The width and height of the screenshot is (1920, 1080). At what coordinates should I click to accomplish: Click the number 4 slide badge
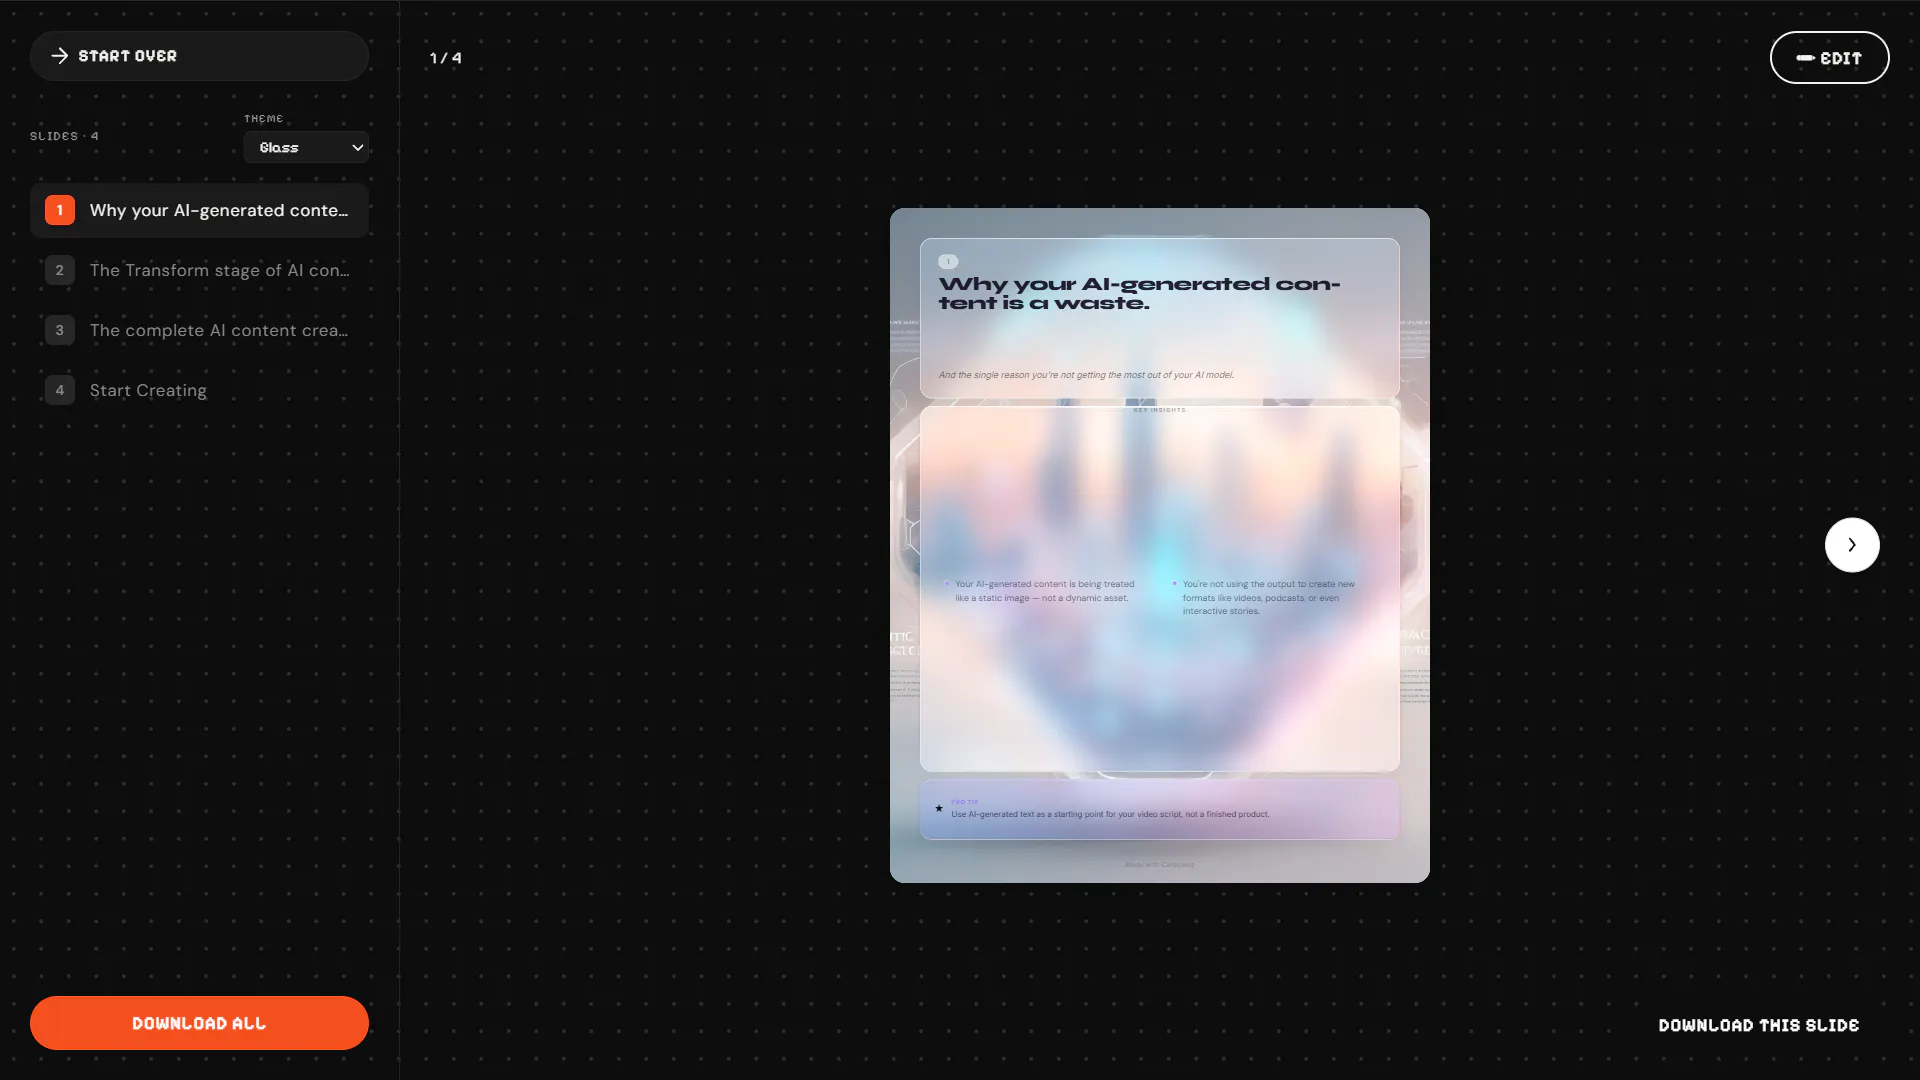point(60,390)
